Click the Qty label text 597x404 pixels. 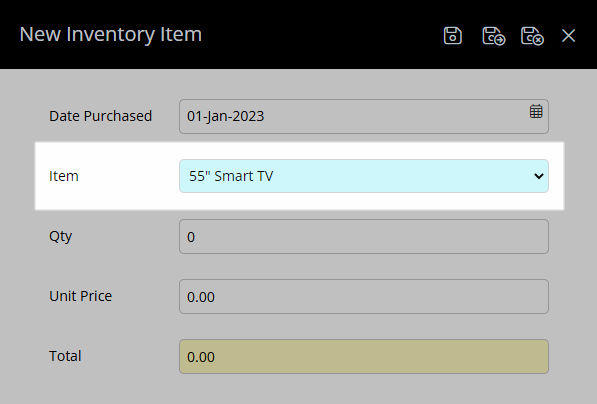tap(61, 236)
